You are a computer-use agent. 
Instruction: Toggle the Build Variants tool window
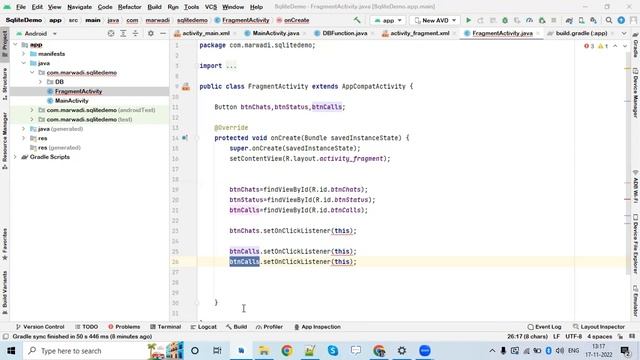click(x=4, y=292)
